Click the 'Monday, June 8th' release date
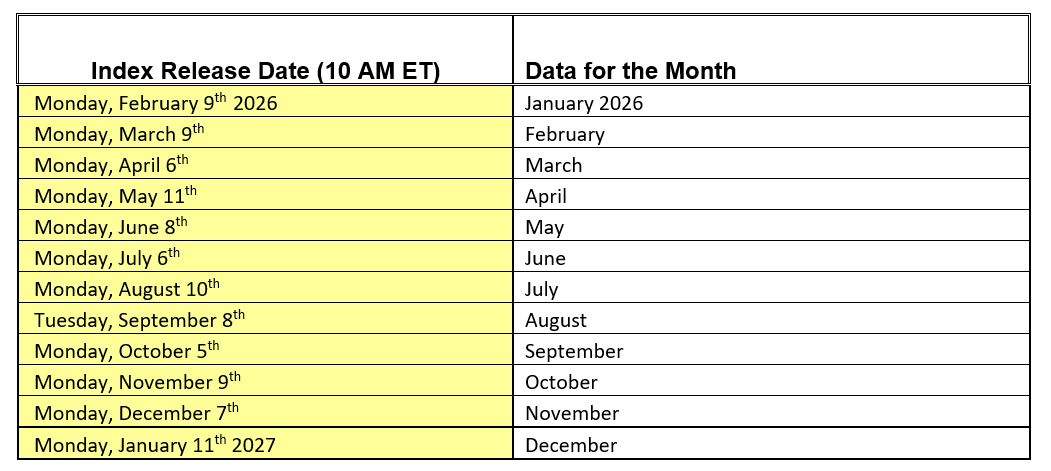Image resolution: width=1051 pixels, height=471 pixels. click(111, 226)
